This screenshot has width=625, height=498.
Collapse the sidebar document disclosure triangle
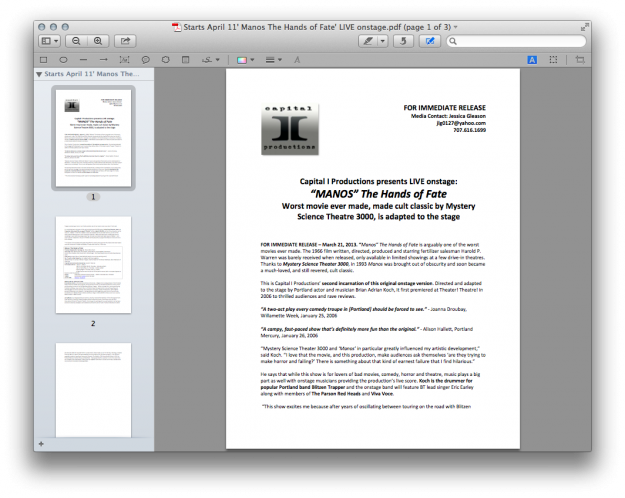pyautogui.click(x=39, y=74)
